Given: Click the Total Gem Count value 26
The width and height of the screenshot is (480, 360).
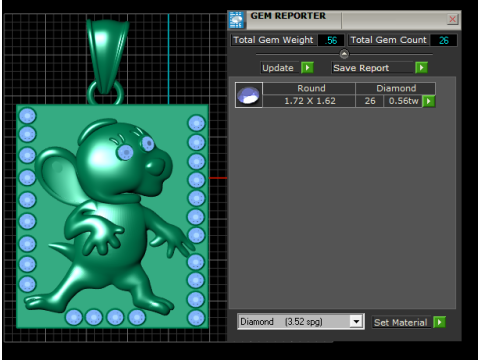Looking at the screenshot, I should pos(444,40).
